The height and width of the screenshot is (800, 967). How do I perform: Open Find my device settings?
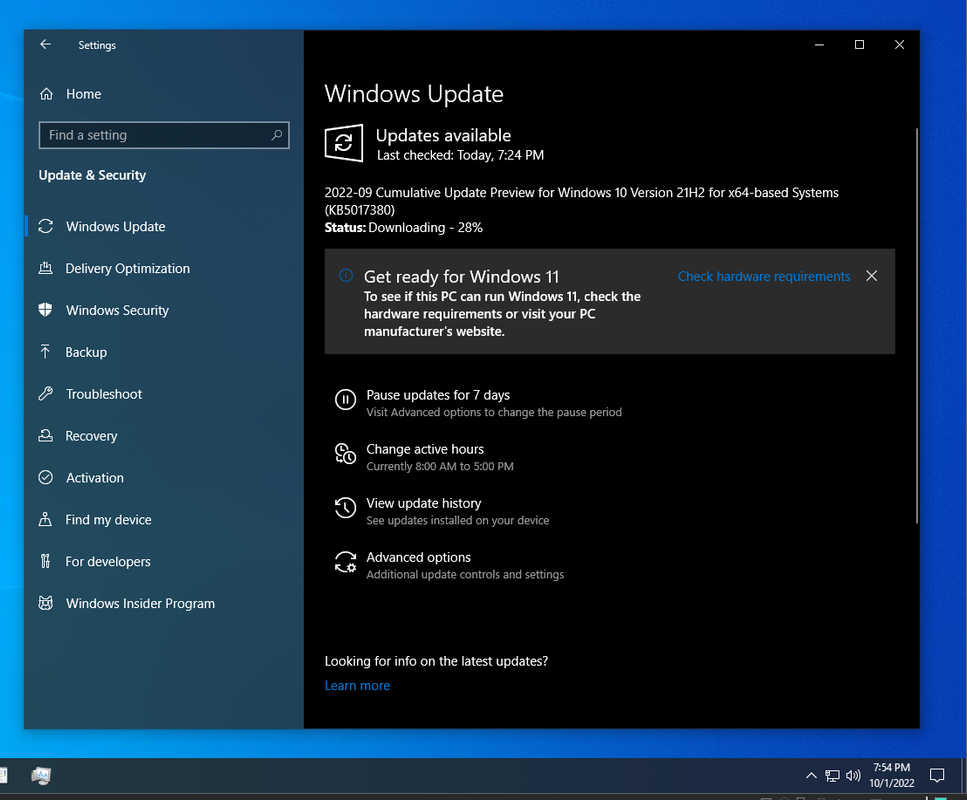pos(108,520)
